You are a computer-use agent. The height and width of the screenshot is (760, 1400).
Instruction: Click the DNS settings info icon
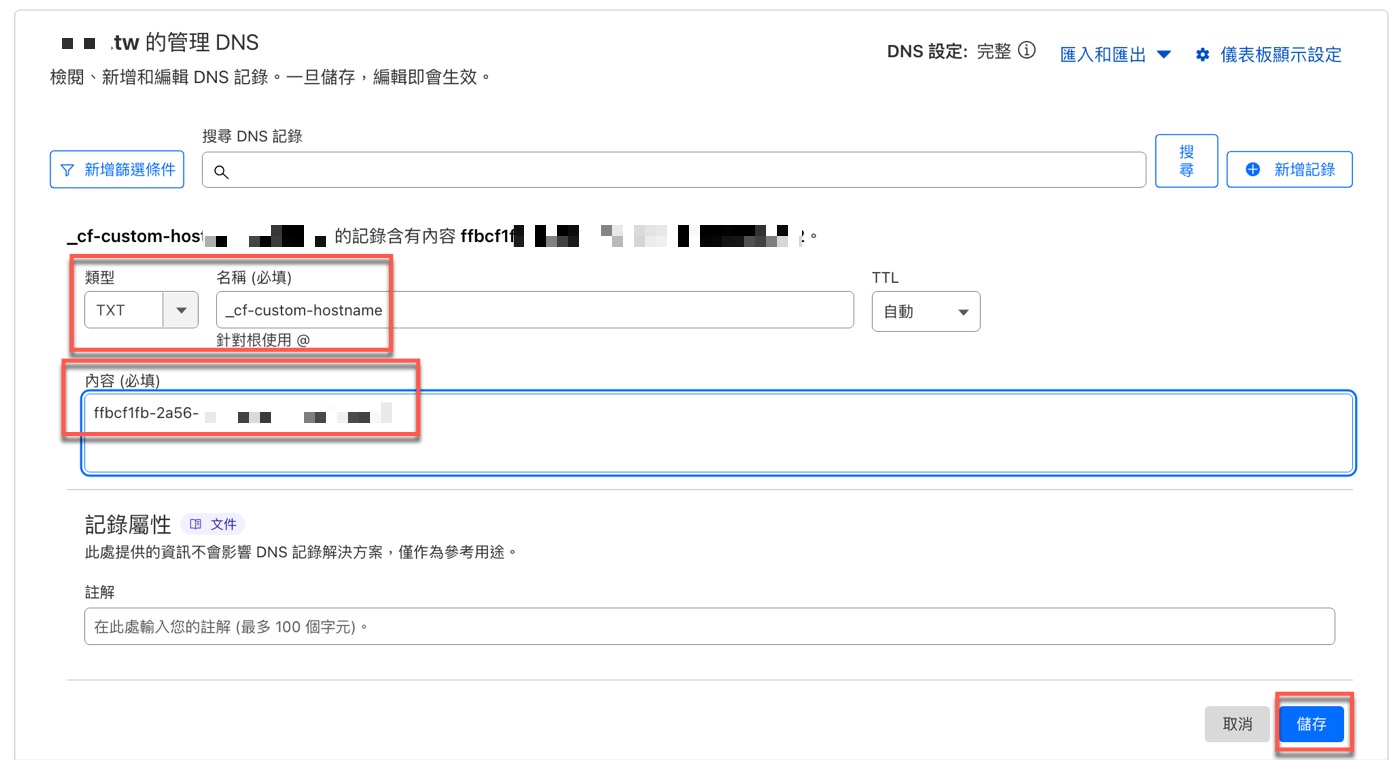pyautogui.click(x=1026, y=51)
